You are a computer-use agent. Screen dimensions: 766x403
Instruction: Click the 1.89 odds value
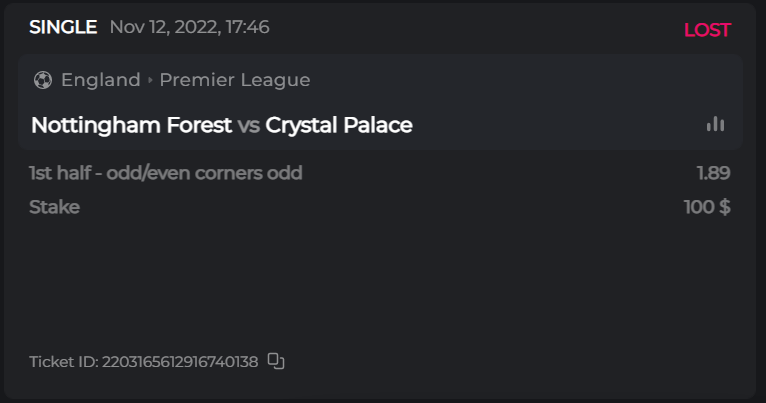point(713,173)
